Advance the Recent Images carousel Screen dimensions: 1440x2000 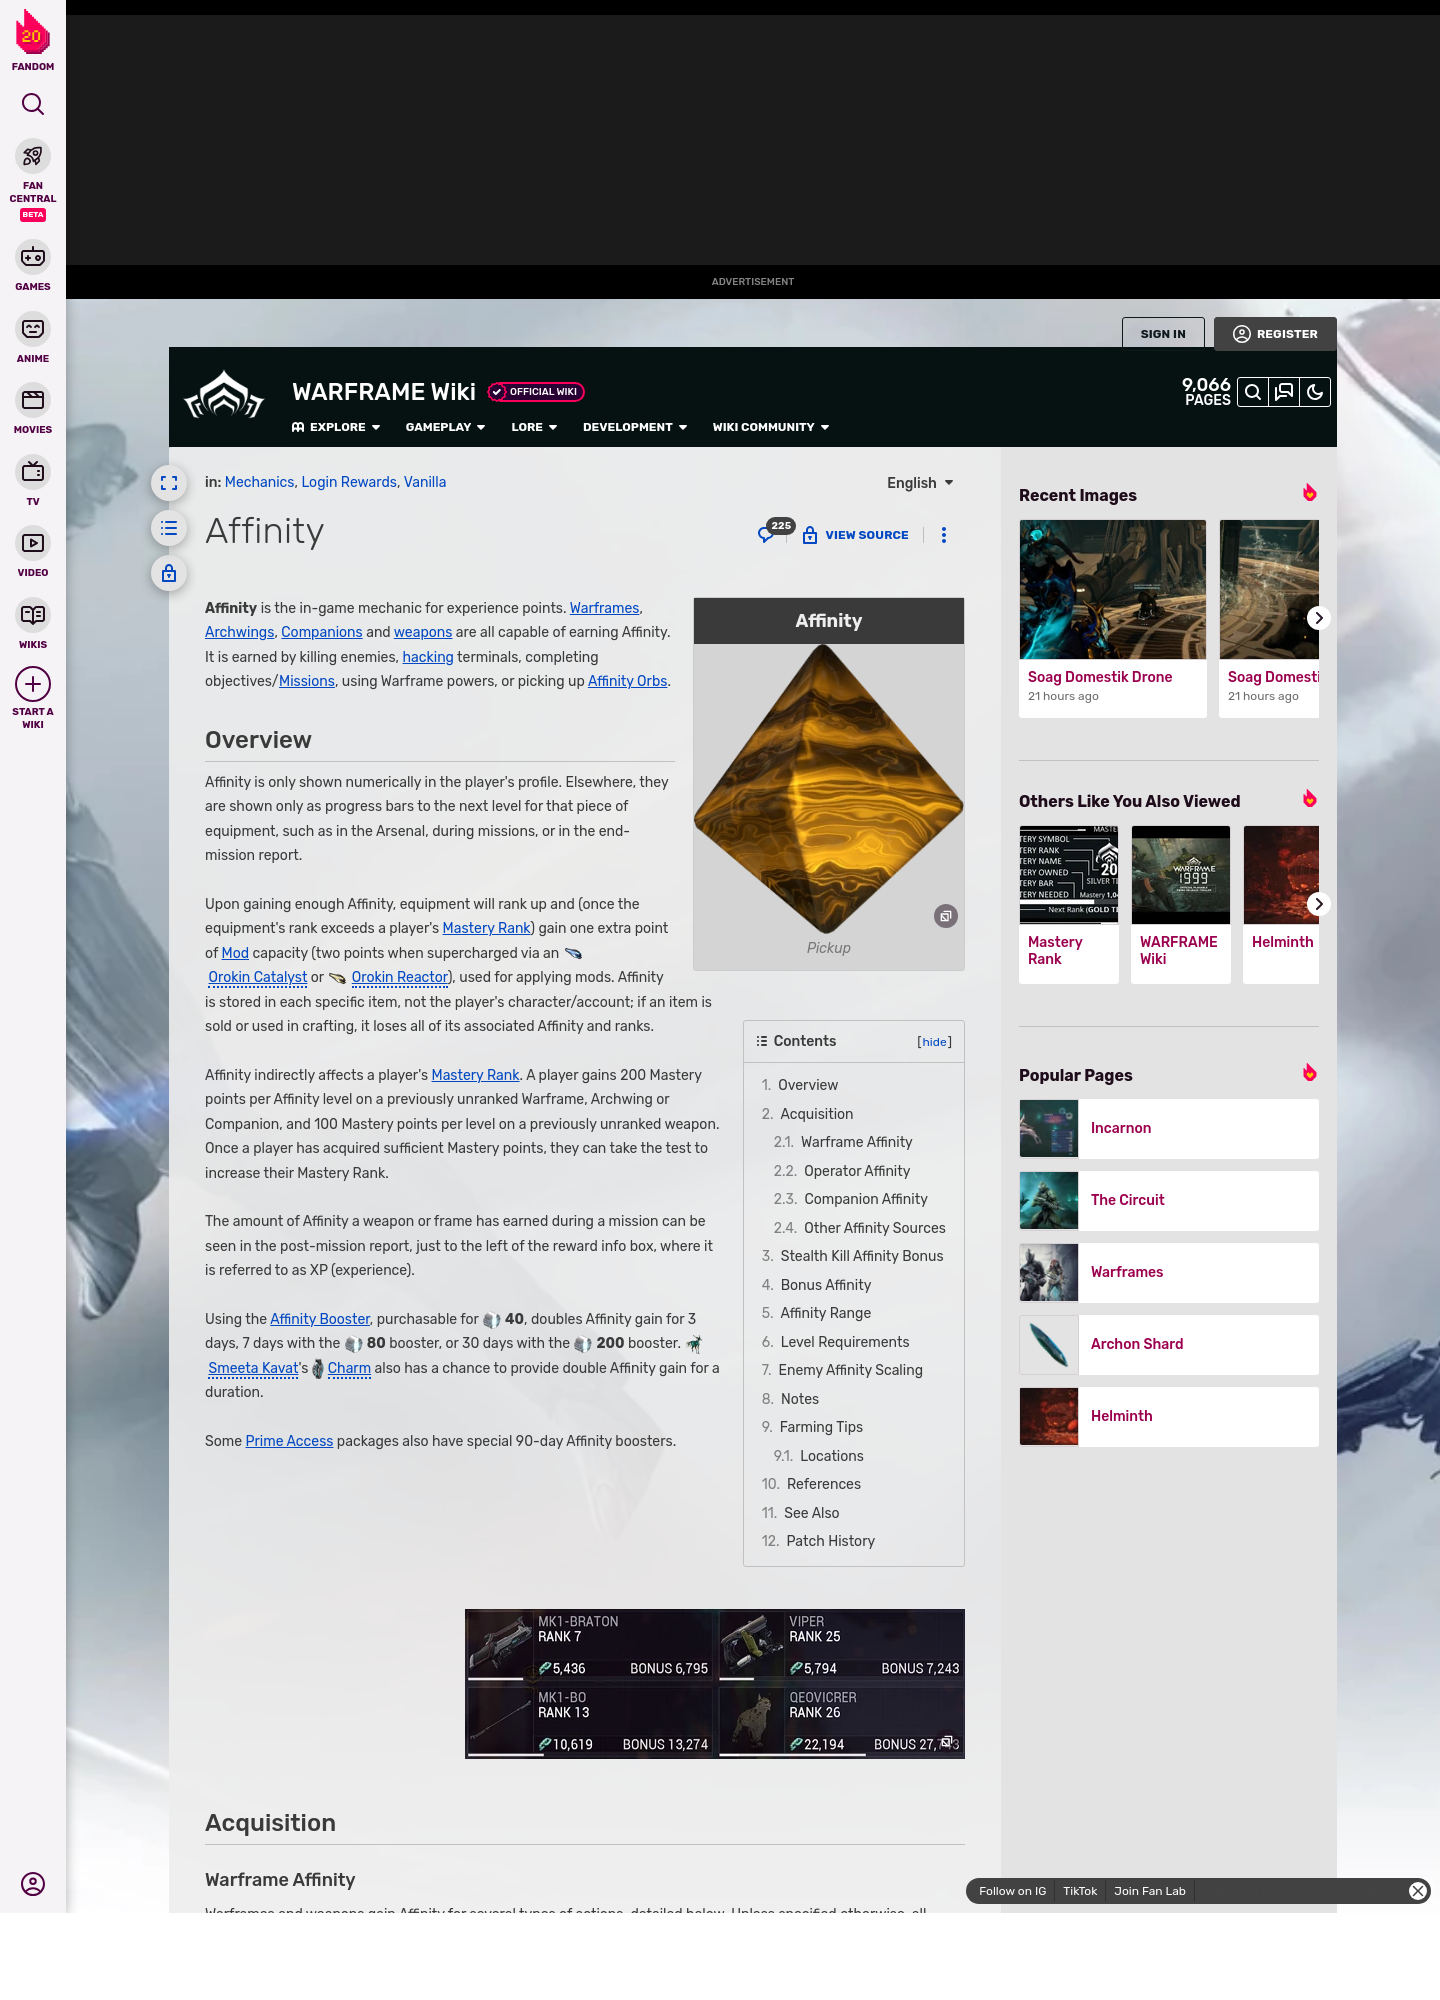coord(1318,618)
